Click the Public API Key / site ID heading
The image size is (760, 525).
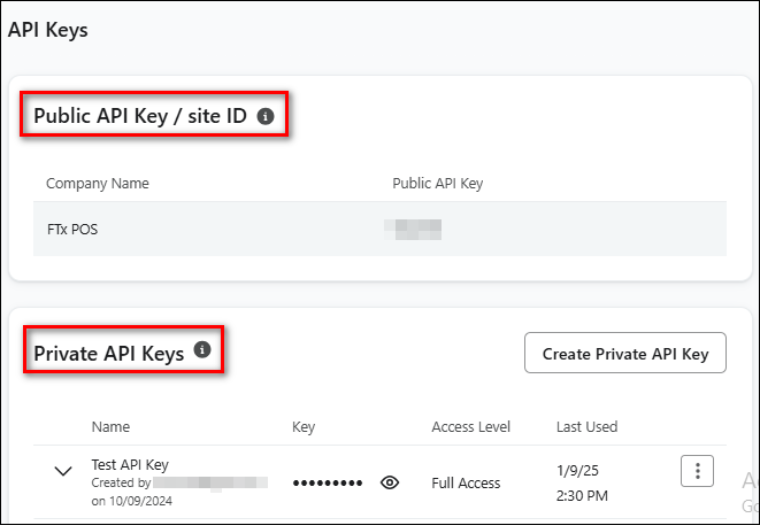[x=140, y=116]
